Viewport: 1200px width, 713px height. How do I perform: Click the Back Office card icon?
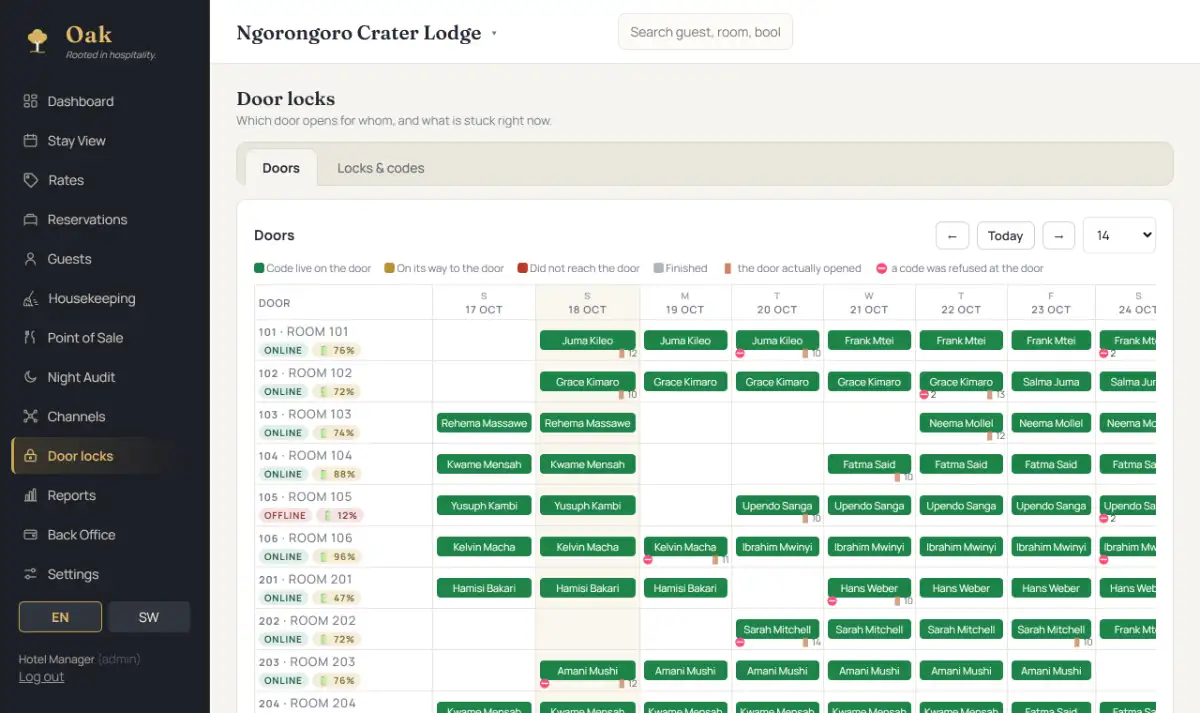30,535
